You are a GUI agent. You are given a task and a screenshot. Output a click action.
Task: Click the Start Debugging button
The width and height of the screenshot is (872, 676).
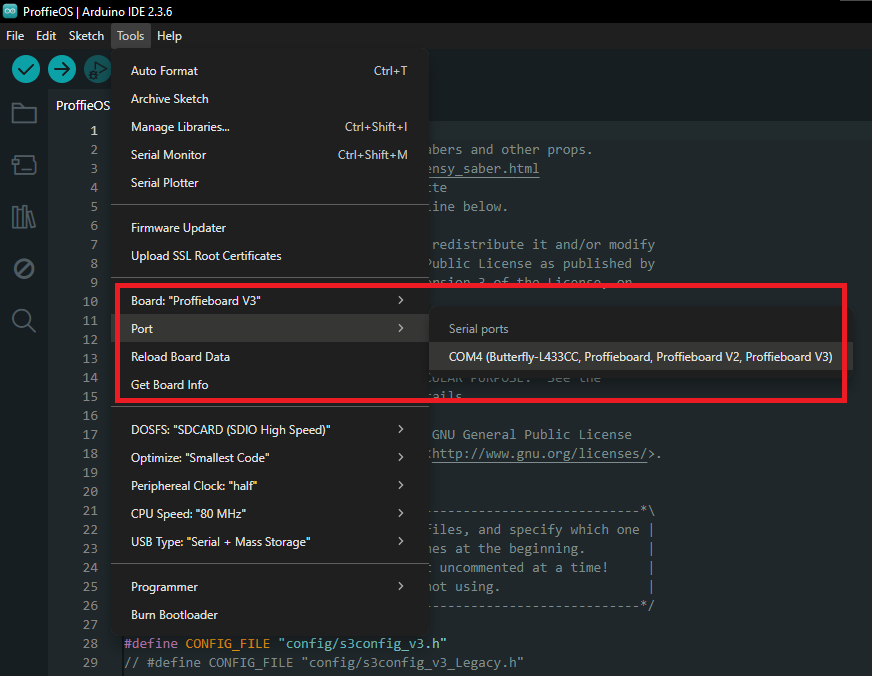pos(97,69)
